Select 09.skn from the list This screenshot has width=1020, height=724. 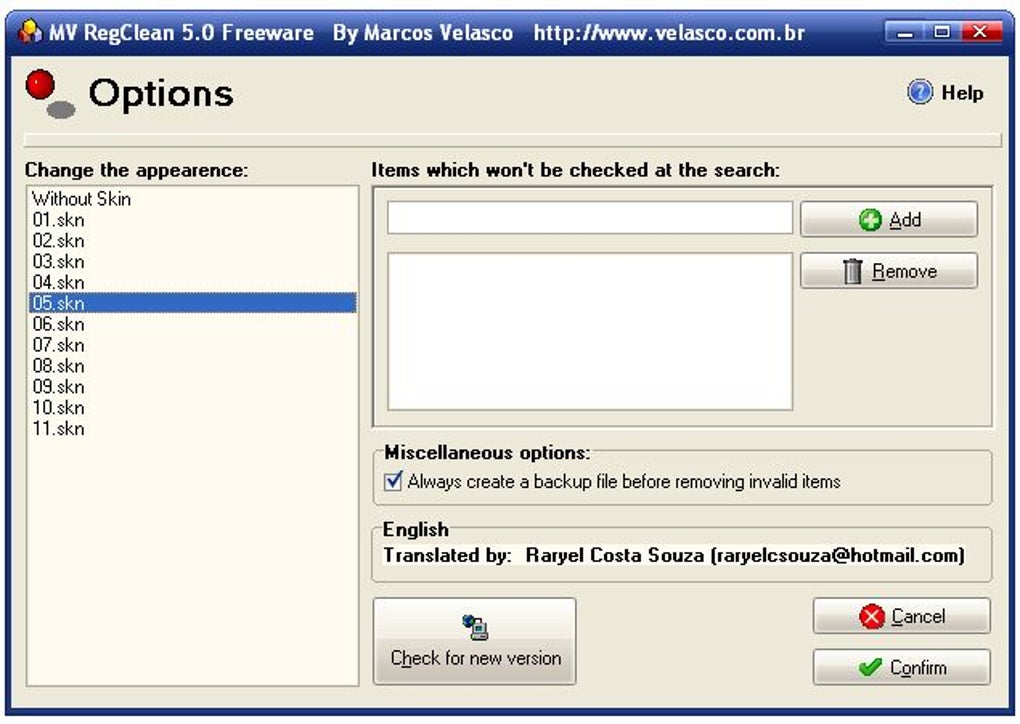(193, 386)
